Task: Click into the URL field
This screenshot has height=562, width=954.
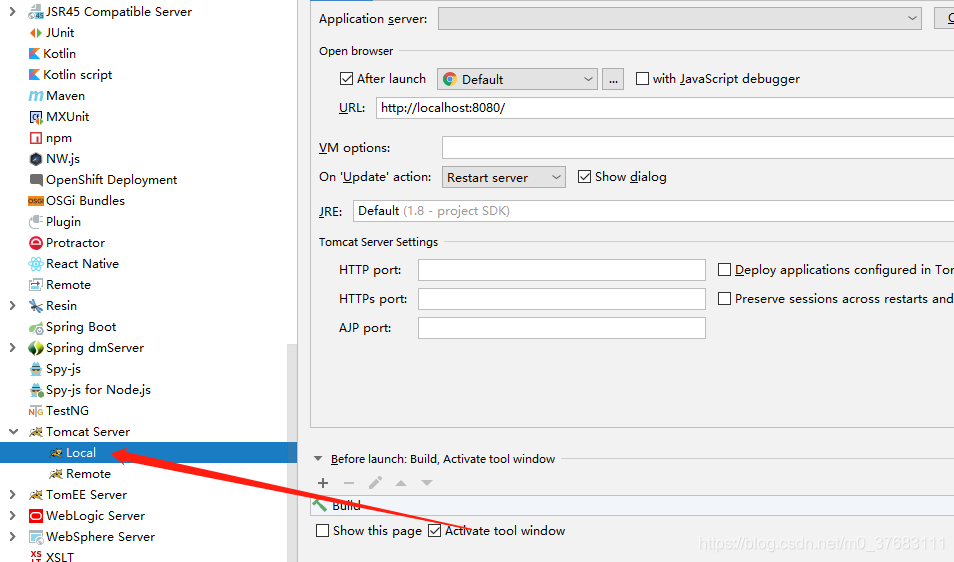Action: tap(665, 108)
